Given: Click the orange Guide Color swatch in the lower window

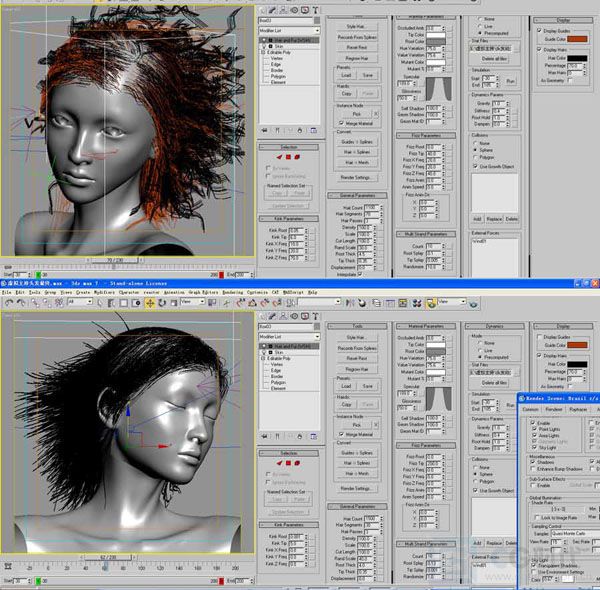Looking at the screenshot, I should pyautogui.click(x=577, y=345).
